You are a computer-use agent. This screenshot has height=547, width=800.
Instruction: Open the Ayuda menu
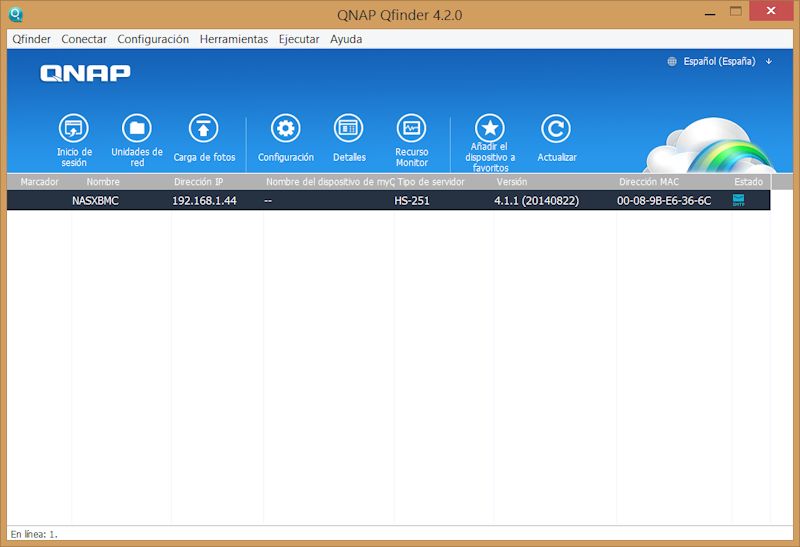click(x=346, y=39)
